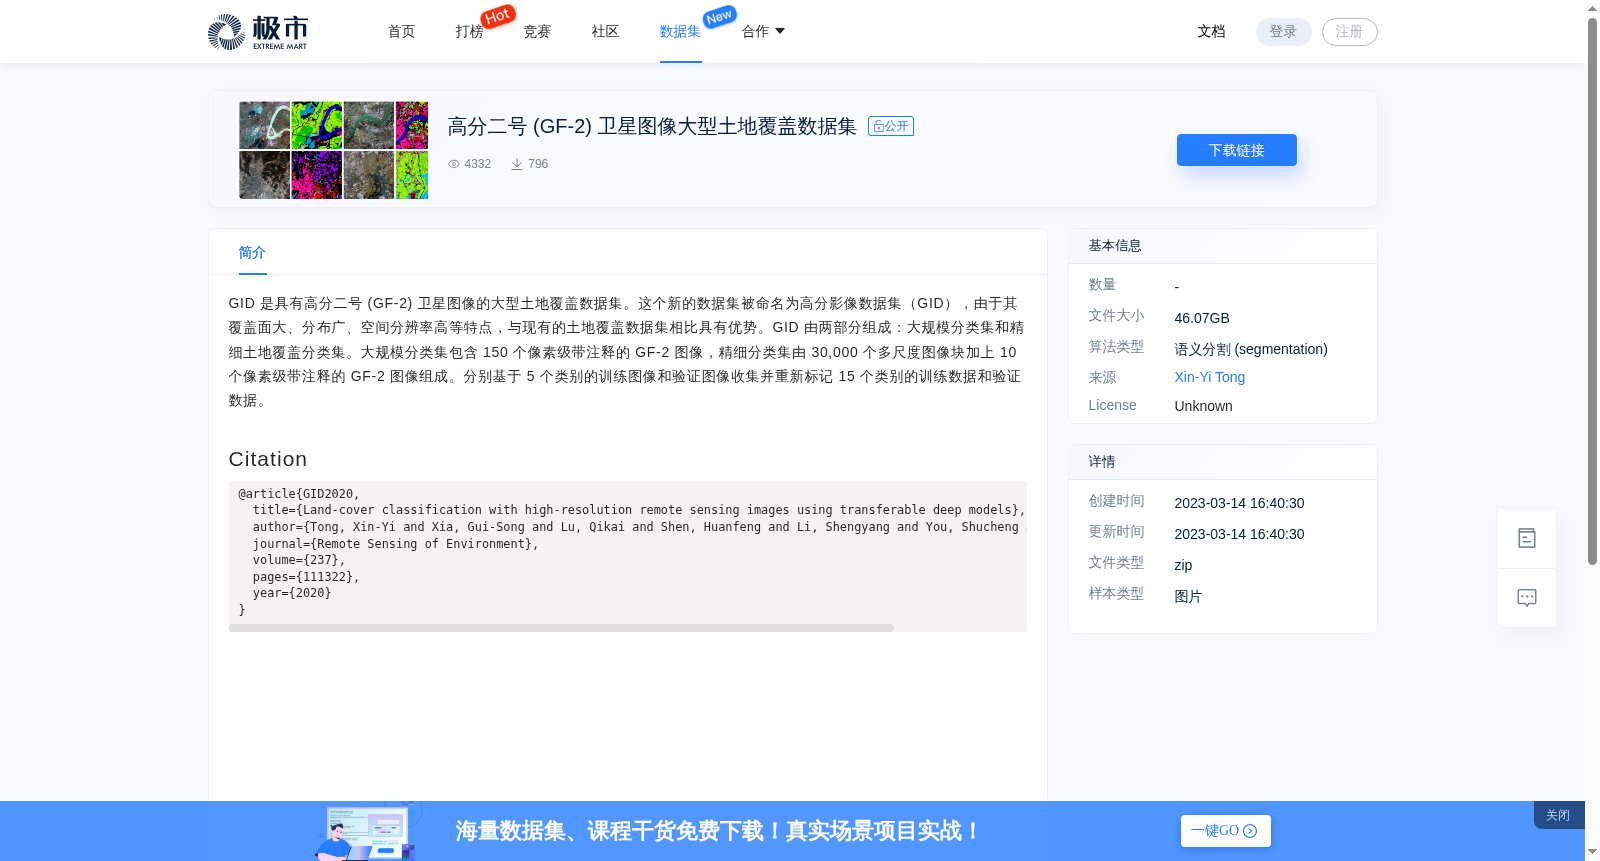Click the zip file type value
The image size is (1600, 861).
(1183, 565)
